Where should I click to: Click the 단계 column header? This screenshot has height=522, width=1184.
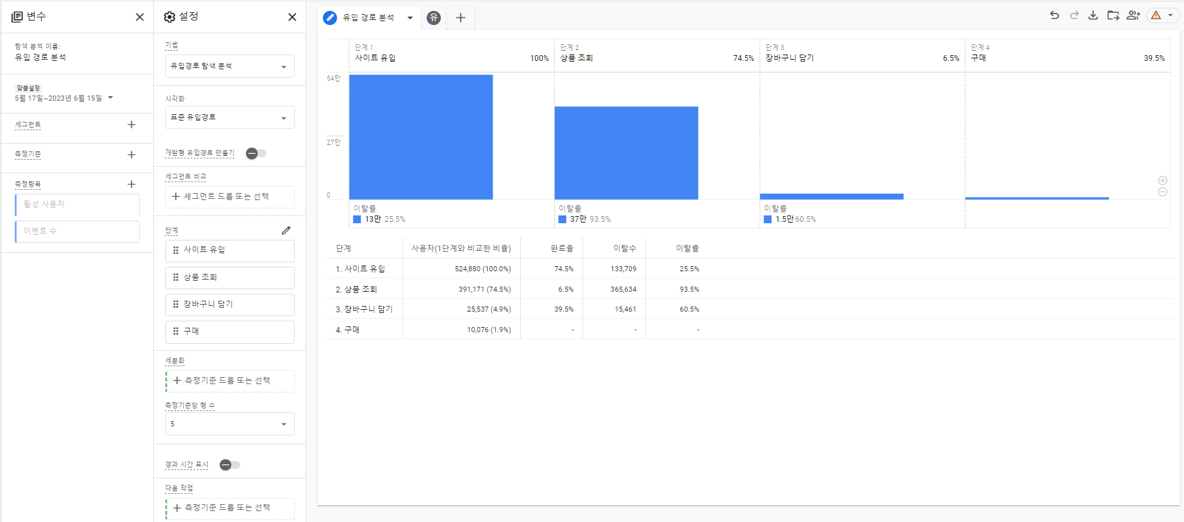tap(343, 248)
